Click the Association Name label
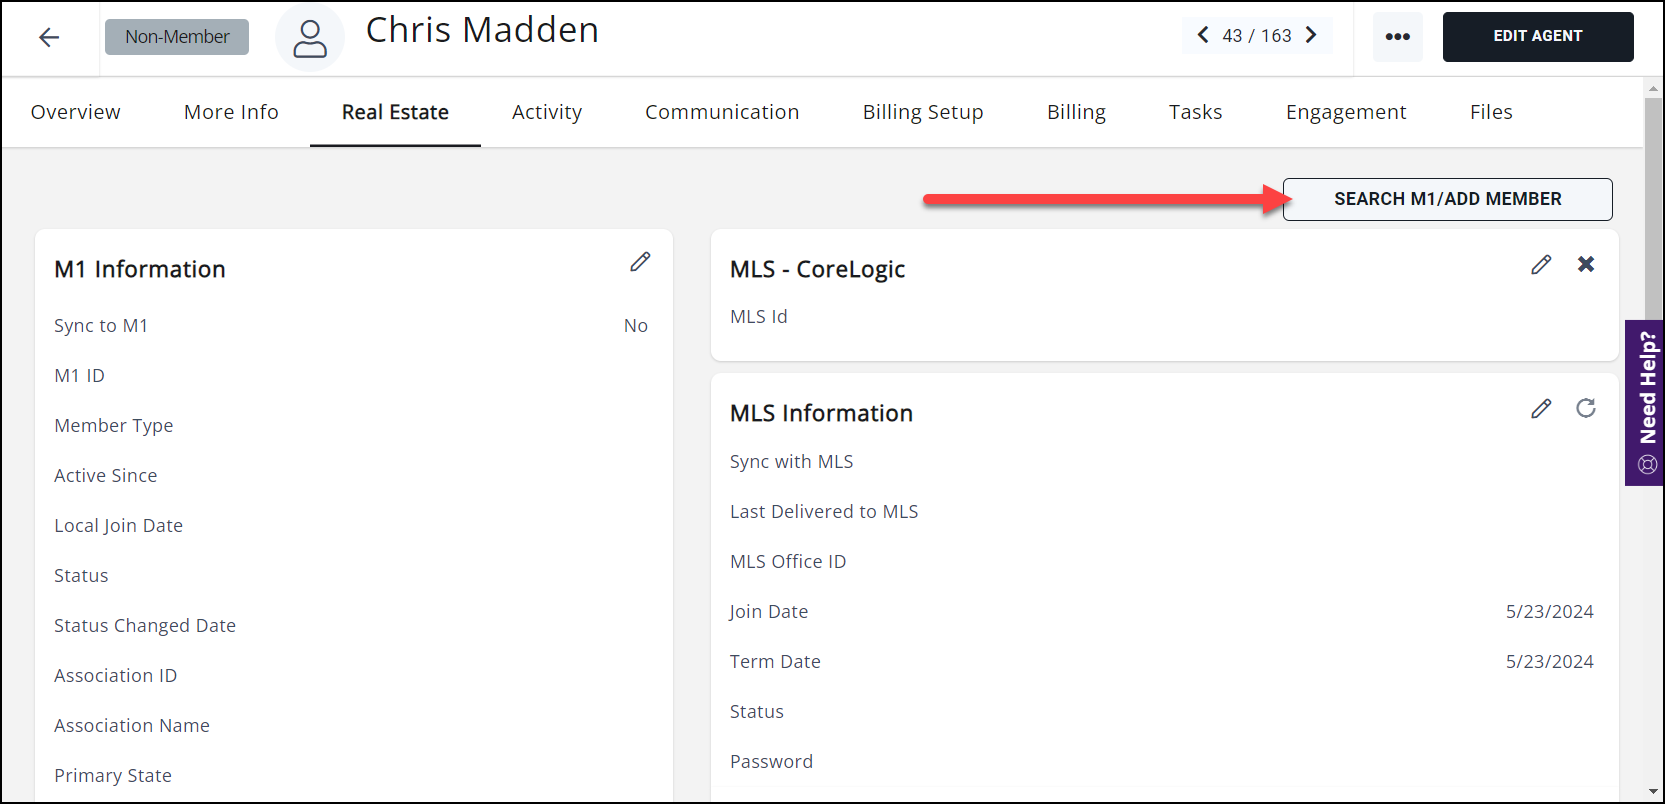 pyautogui.click(x=132, y=726)
